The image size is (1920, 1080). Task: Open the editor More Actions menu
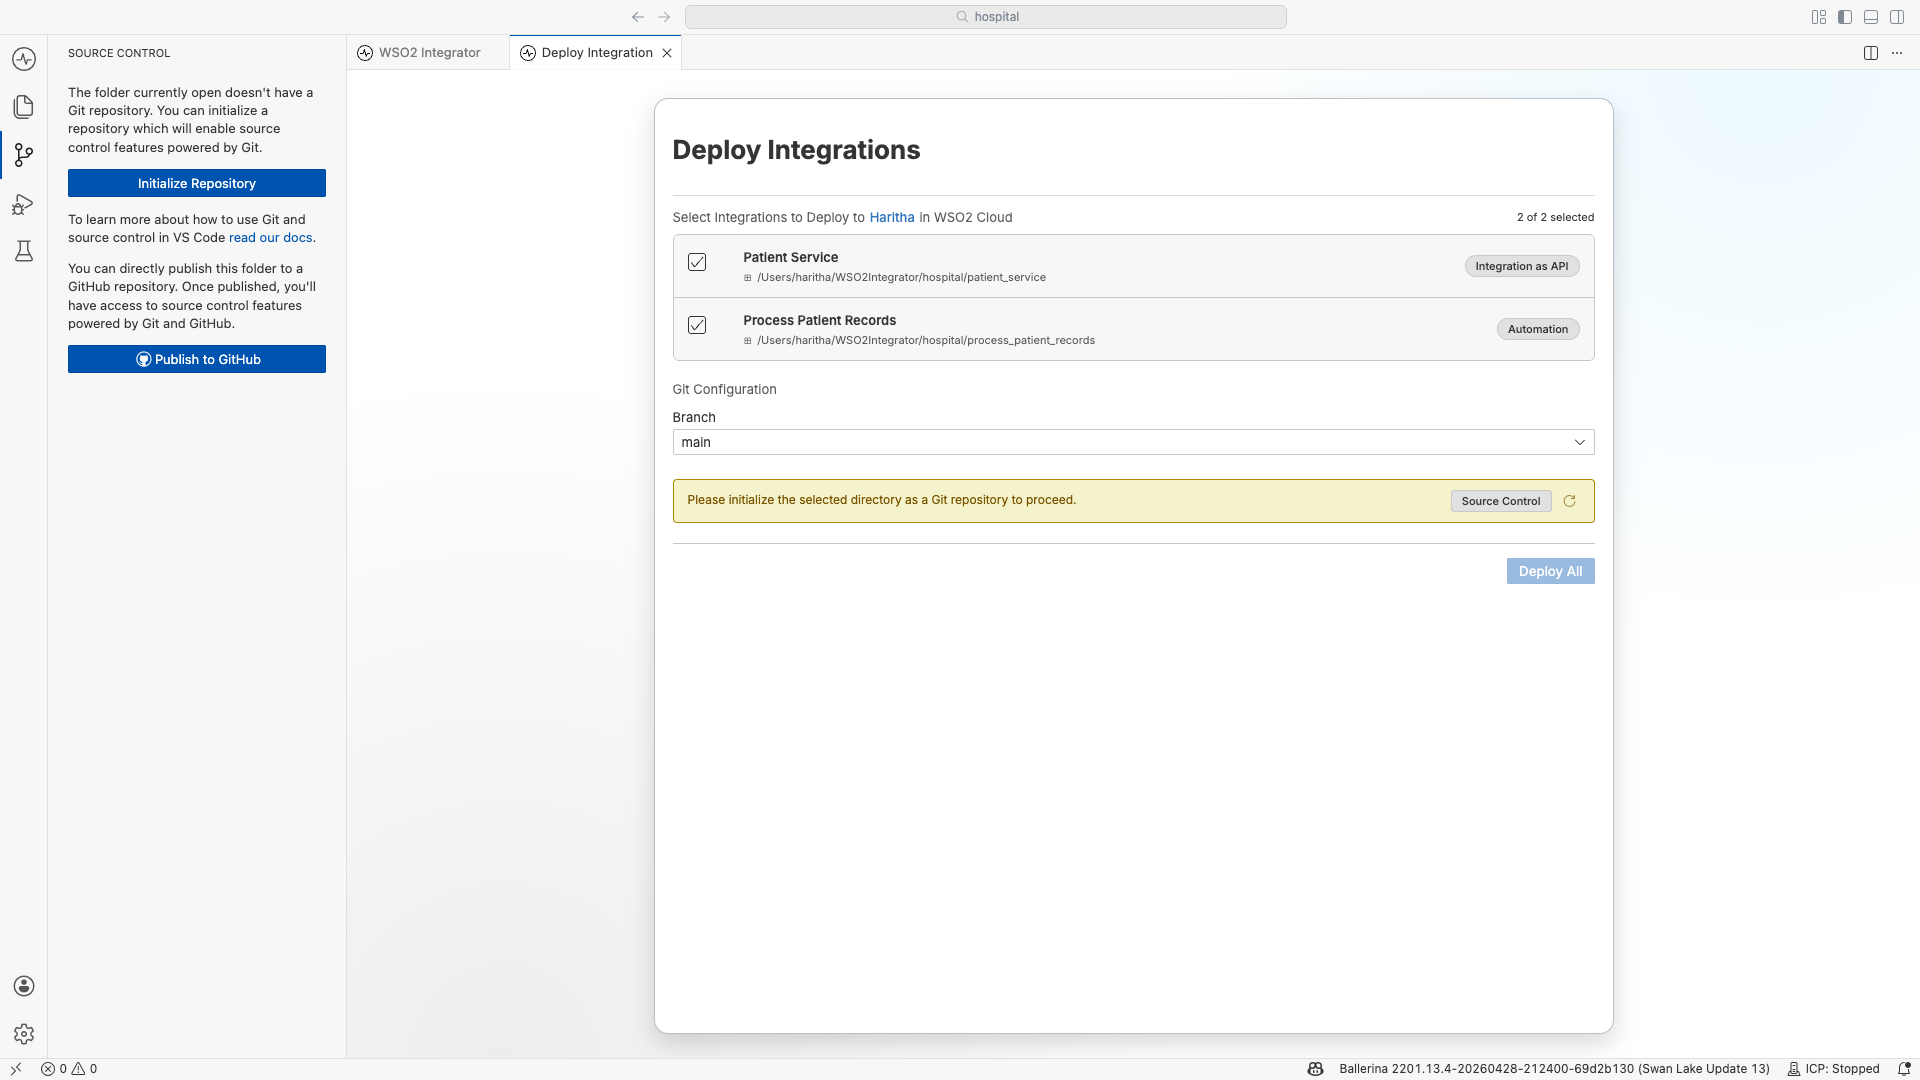1897,53
